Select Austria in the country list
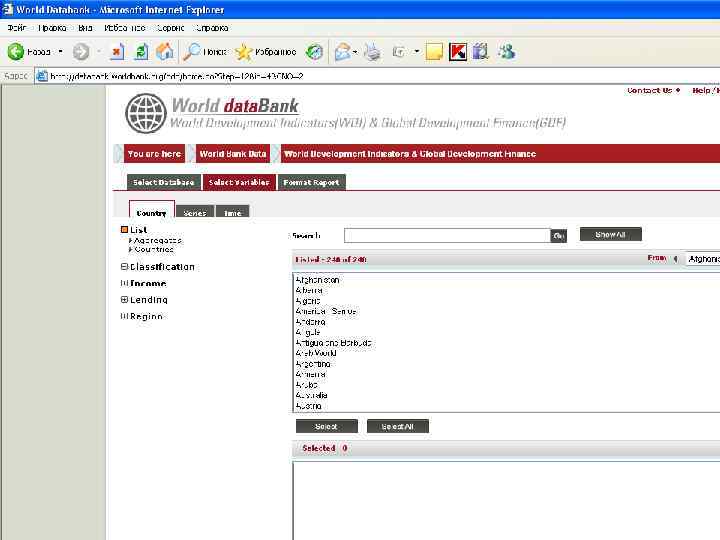Image resolution: width=720 pixels, height=540 pixels. click(309, 405)
